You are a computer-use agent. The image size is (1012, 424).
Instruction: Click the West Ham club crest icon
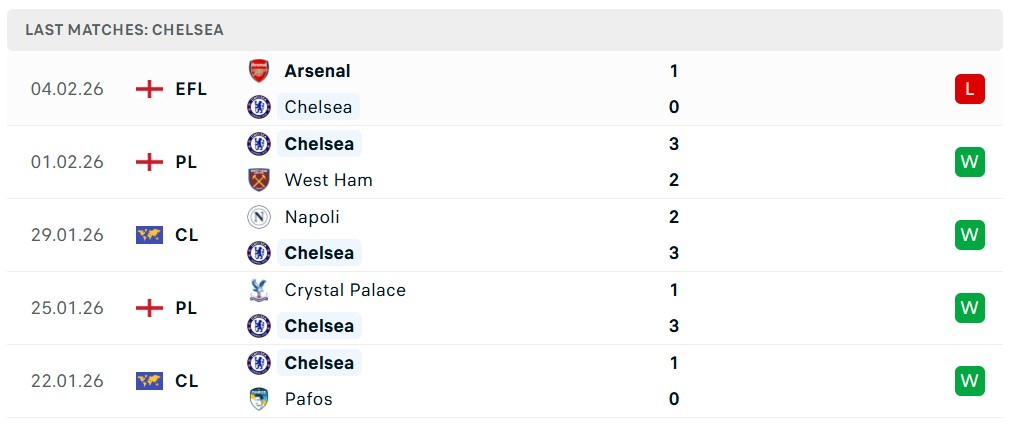coord(259,180)
